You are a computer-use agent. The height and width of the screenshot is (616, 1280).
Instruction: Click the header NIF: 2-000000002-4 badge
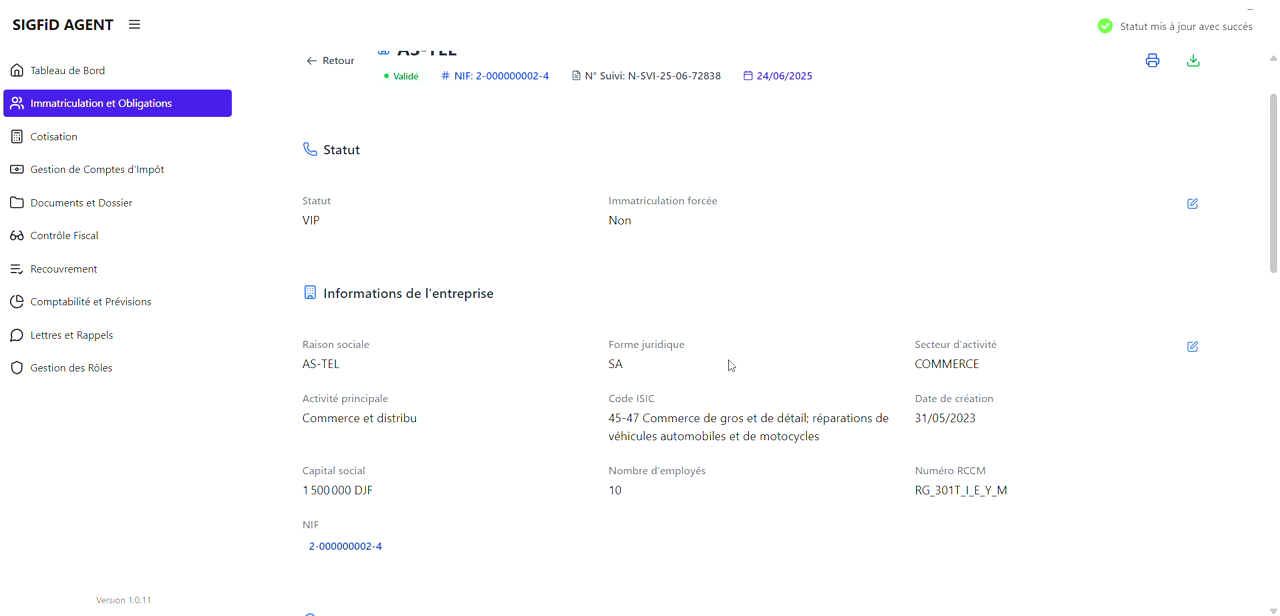(495, 76)
